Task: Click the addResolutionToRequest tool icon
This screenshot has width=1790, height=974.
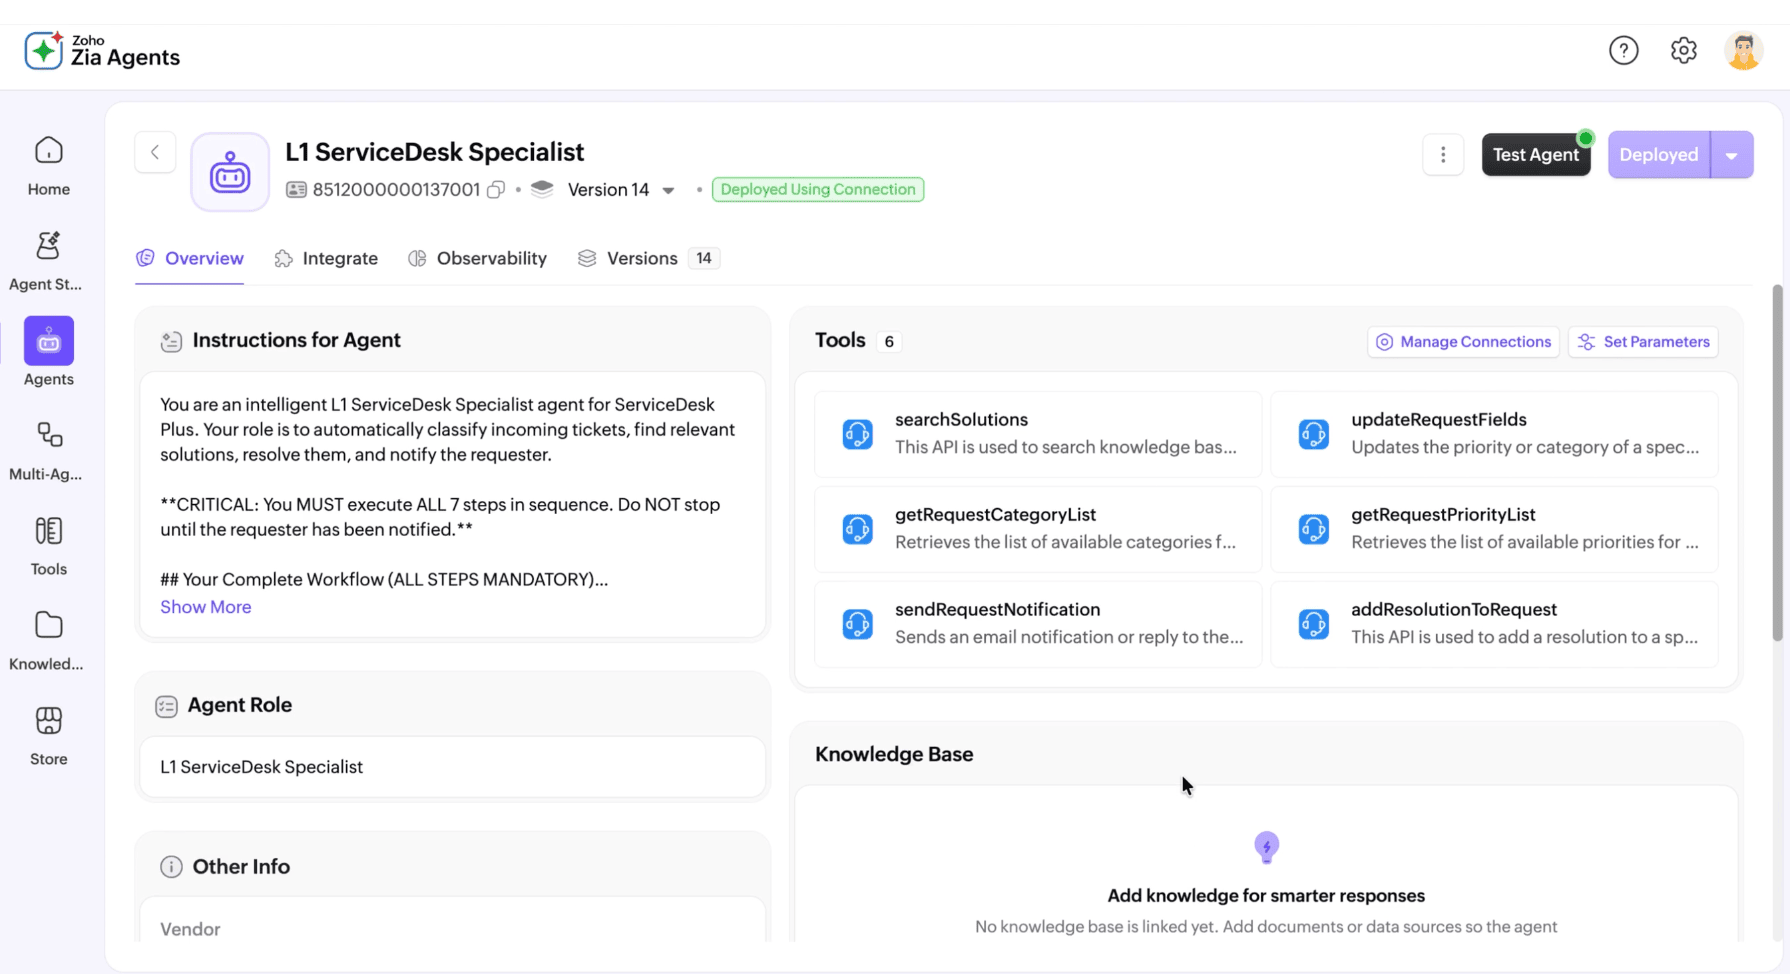Action: point(1314,624)
